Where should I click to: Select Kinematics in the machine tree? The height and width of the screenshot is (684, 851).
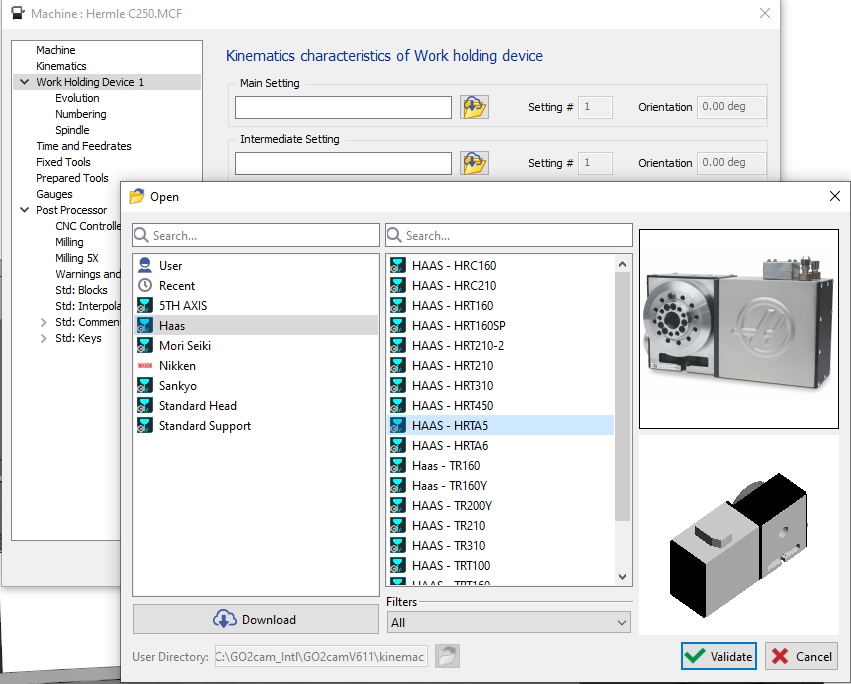point(61,66)
